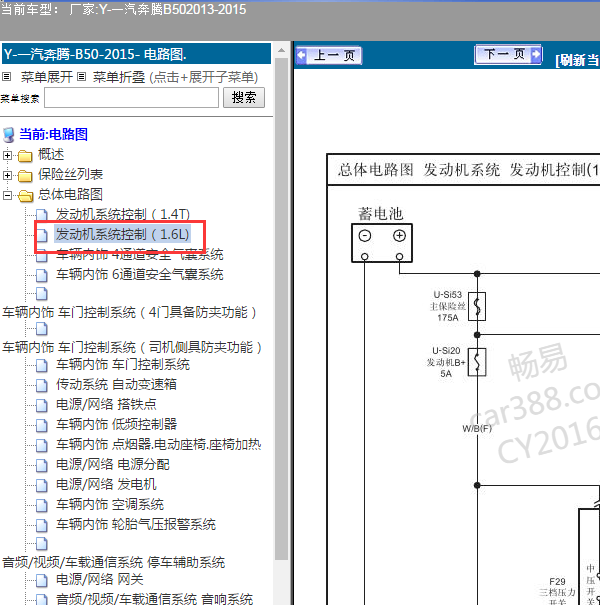This screenshot has width=600, height=605.
Task: Click page icon above 司机侧具防夹功能 entry
Action: (42, 329)
